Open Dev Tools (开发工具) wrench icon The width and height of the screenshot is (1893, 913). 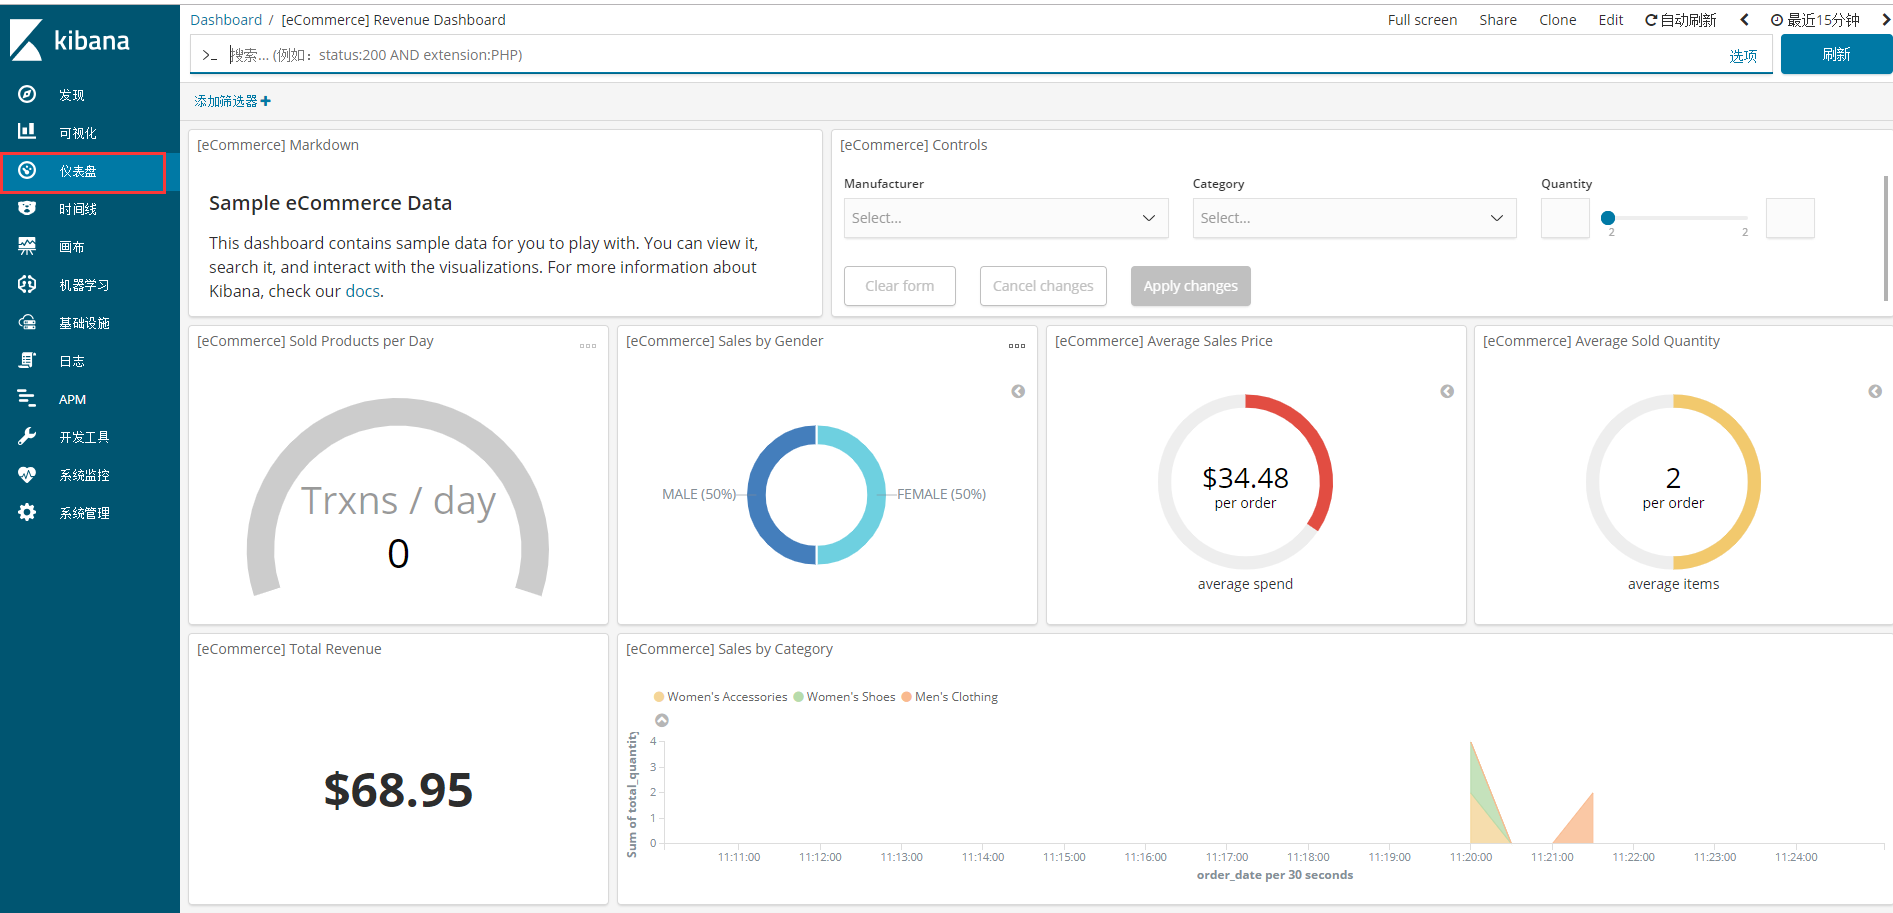(x=27, y=436)
